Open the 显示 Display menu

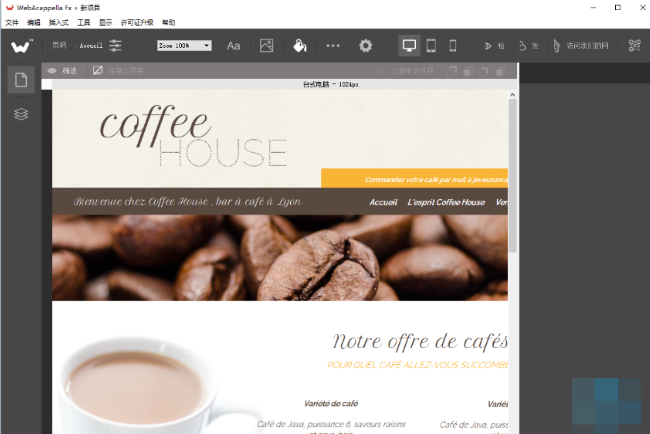(105, 22)
